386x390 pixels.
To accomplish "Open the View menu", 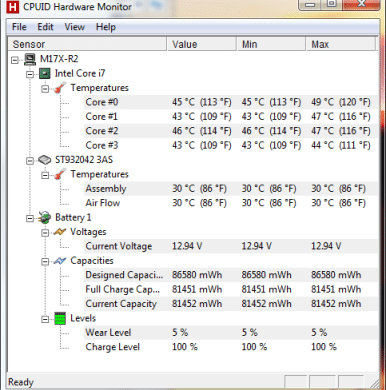I will [74, 27].
